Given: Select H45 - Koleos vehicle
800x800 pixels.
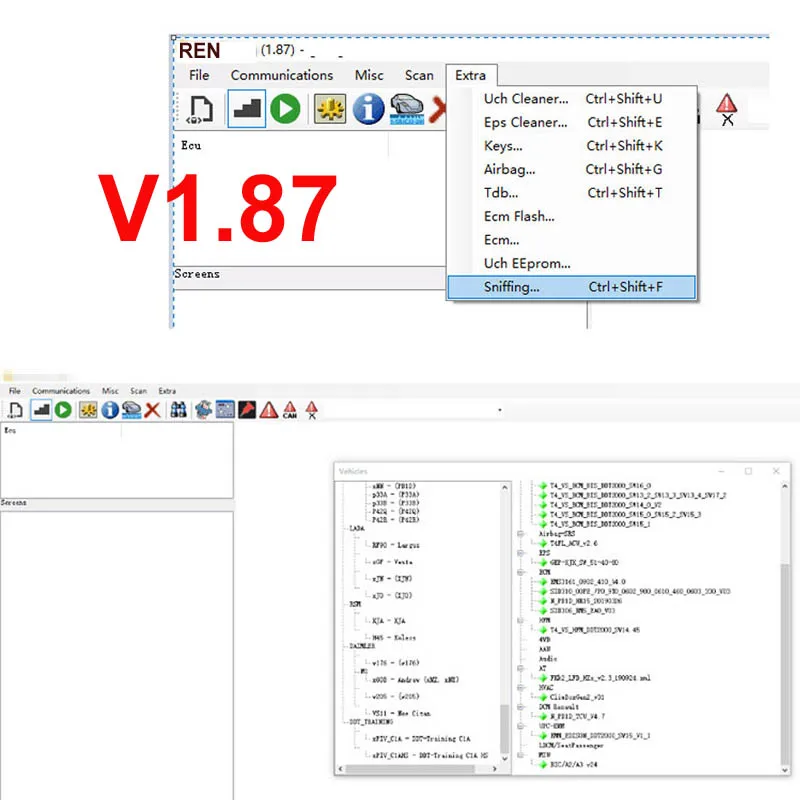Looking at the screenshot, I should click(x=394, y=638).
